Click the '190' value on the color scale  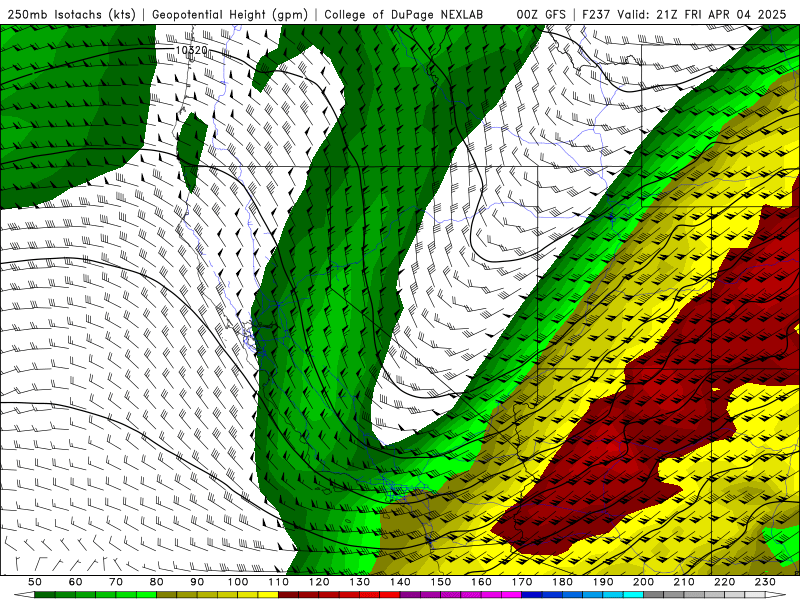(603, 582)
